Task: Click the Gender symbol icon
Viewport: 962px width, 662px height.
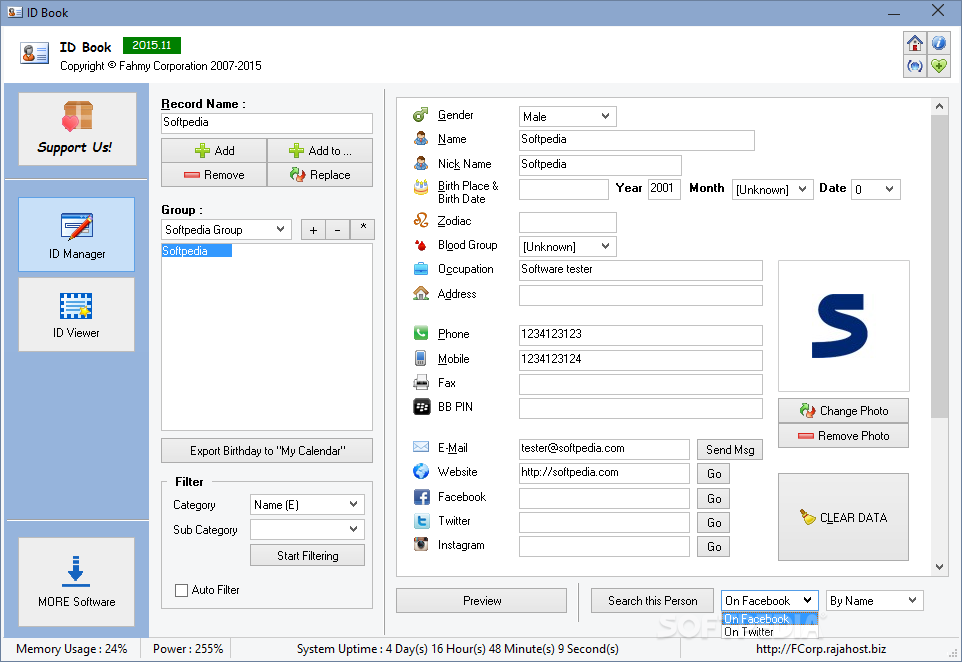Action: tap(420, 115)
